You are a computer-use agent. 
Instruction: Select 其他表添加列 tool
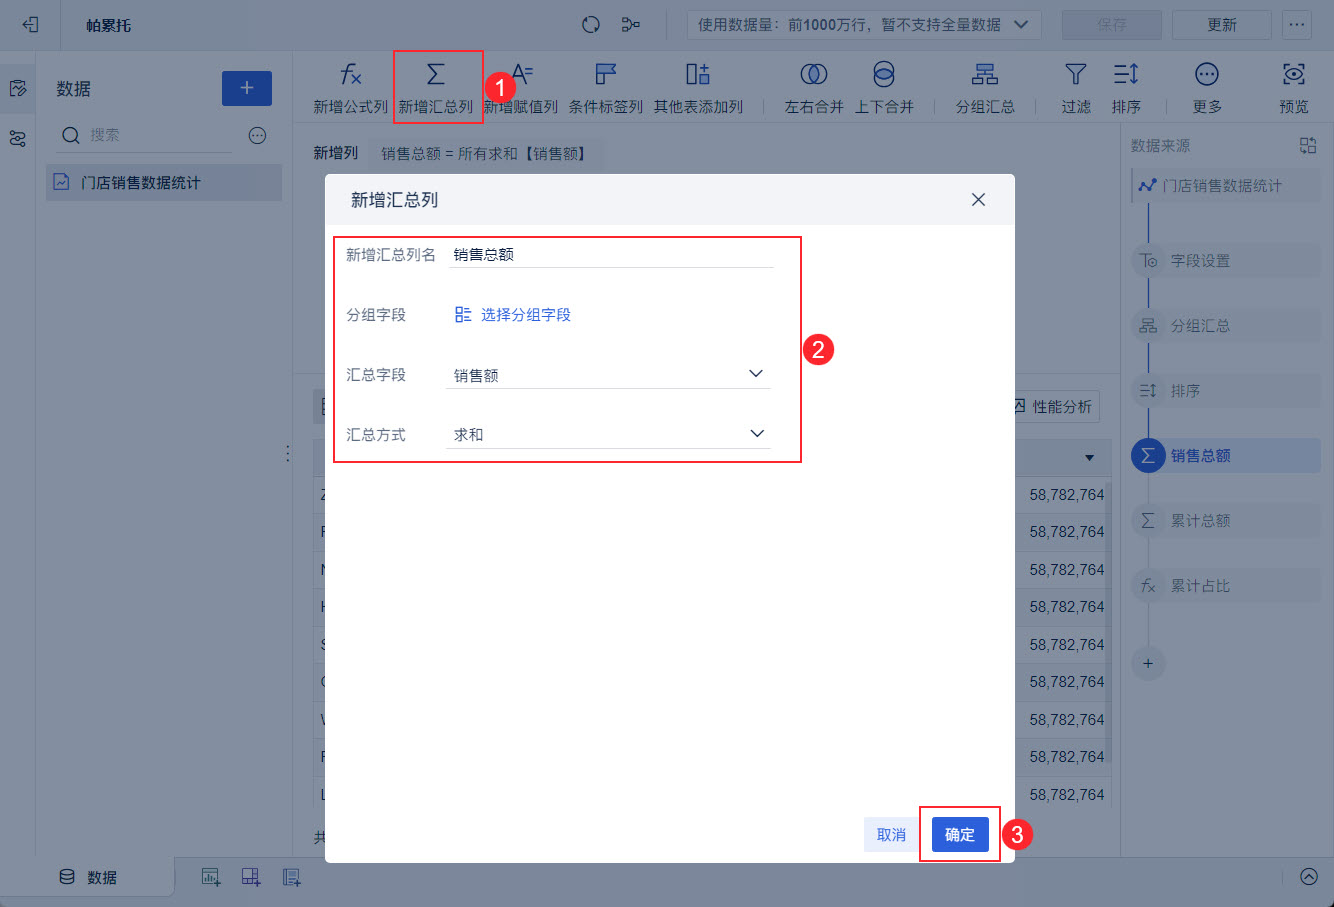click(x=698, y=88)
